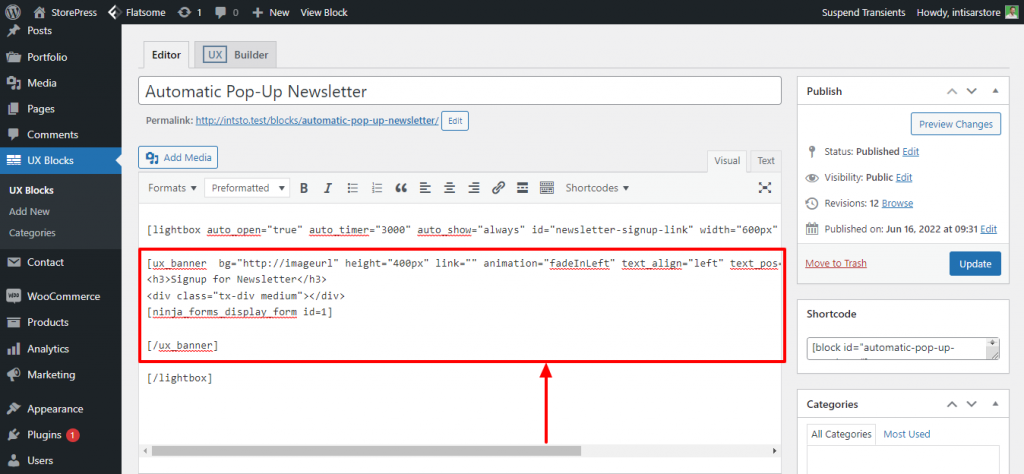Align text right
The width and height of the screenshot is (1024, 474).
click(x=474, y=188)
